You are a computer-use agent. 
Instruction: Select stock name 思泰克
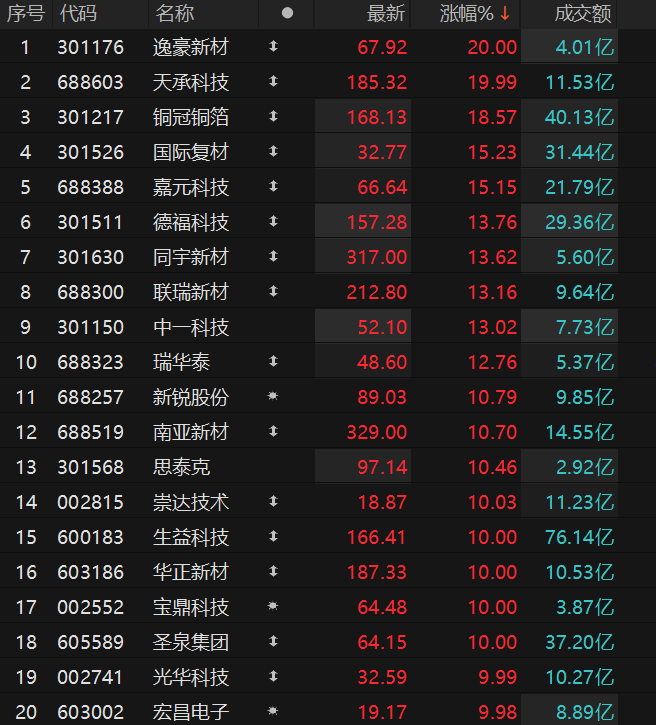pos(181,467)
